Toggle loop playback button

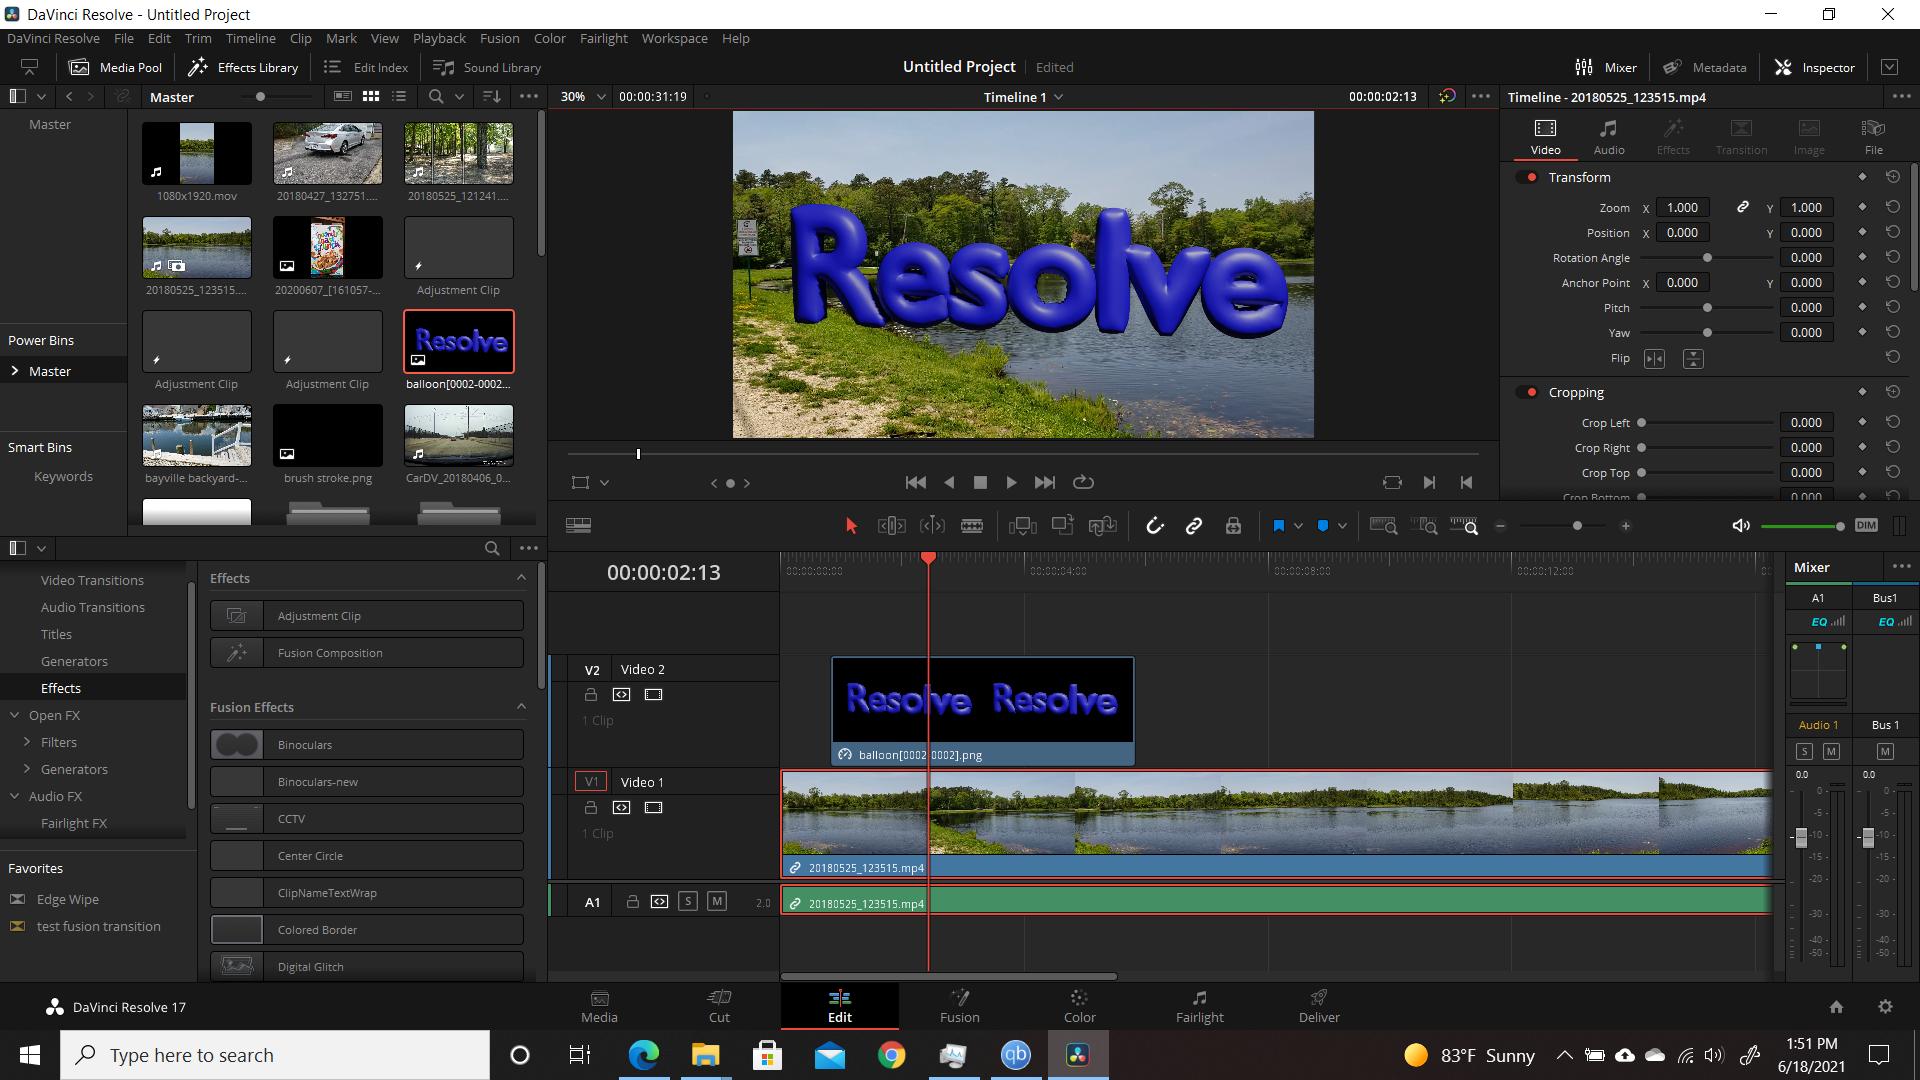pyautogui.click(x=1083, y=482)
